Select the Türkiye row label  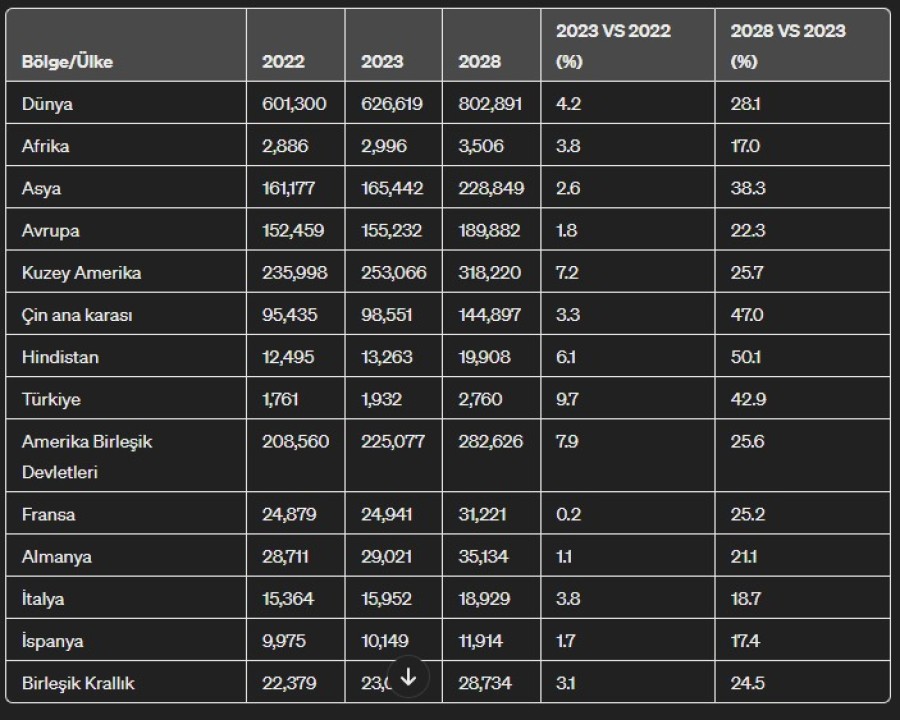[x=52, y=399]
